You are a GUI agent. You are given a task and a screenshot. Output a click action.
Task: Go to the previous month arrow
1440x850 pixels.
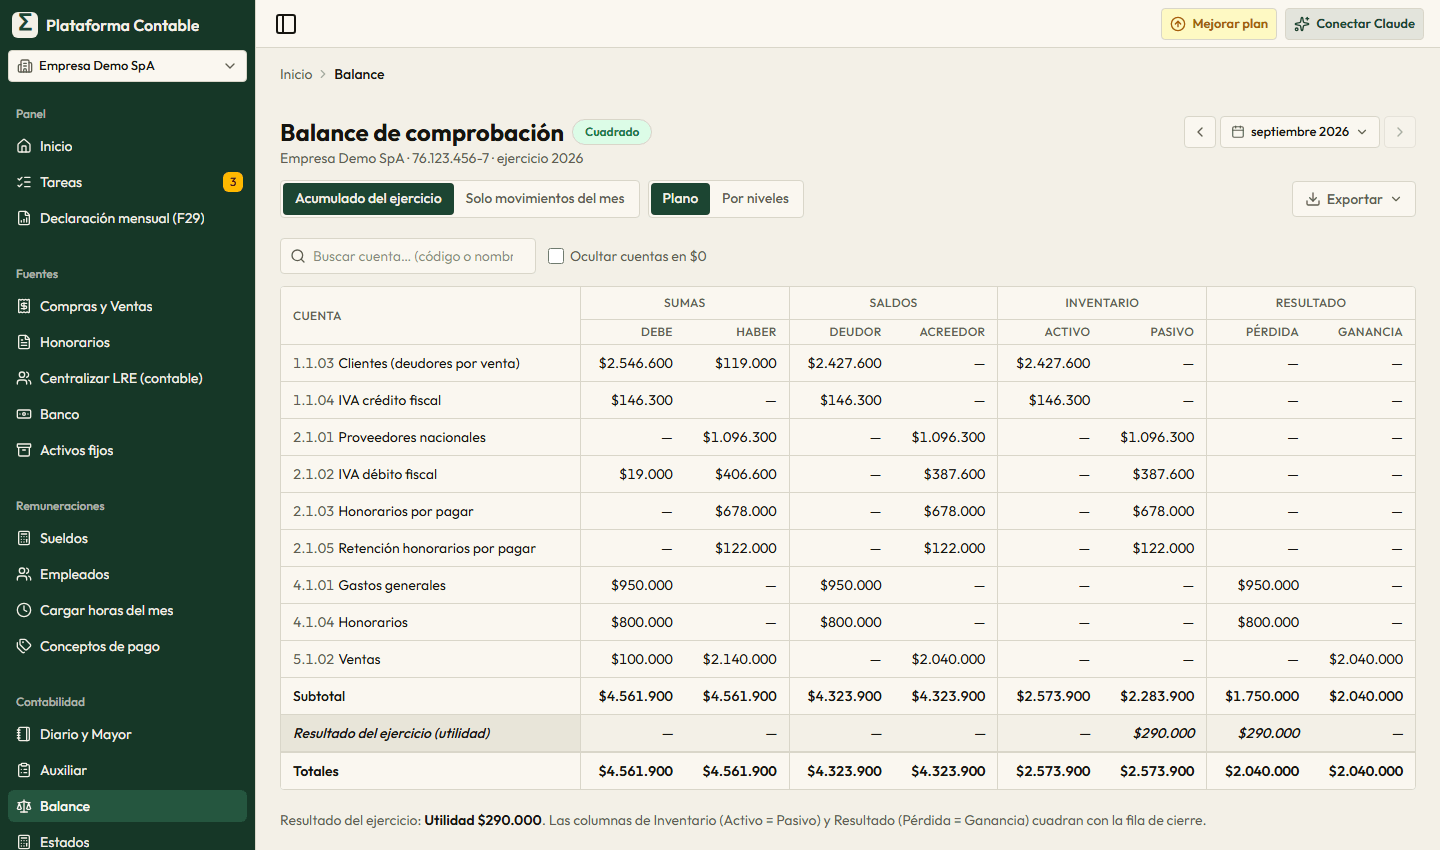pos(1200,132)
